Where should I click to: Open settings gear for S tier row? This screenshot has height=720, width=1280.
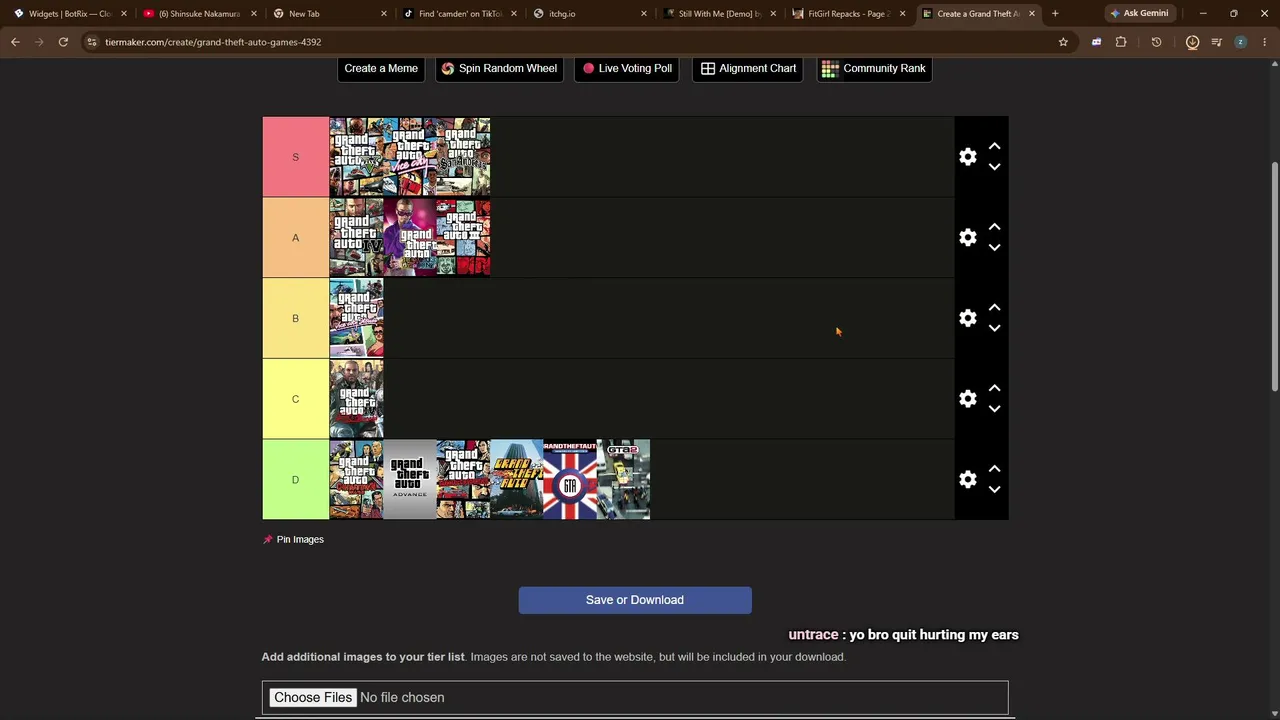click(968, 157)
